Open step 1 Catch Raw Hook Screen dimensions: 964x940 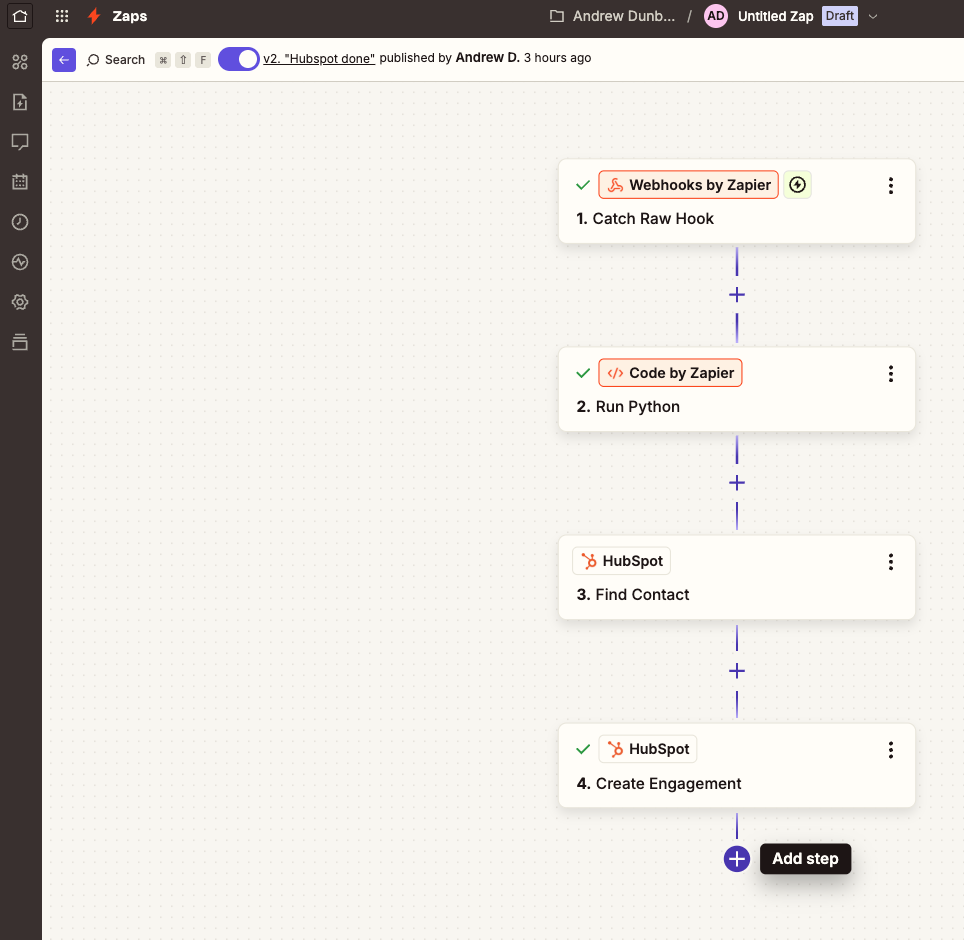[x=737, y=201]
